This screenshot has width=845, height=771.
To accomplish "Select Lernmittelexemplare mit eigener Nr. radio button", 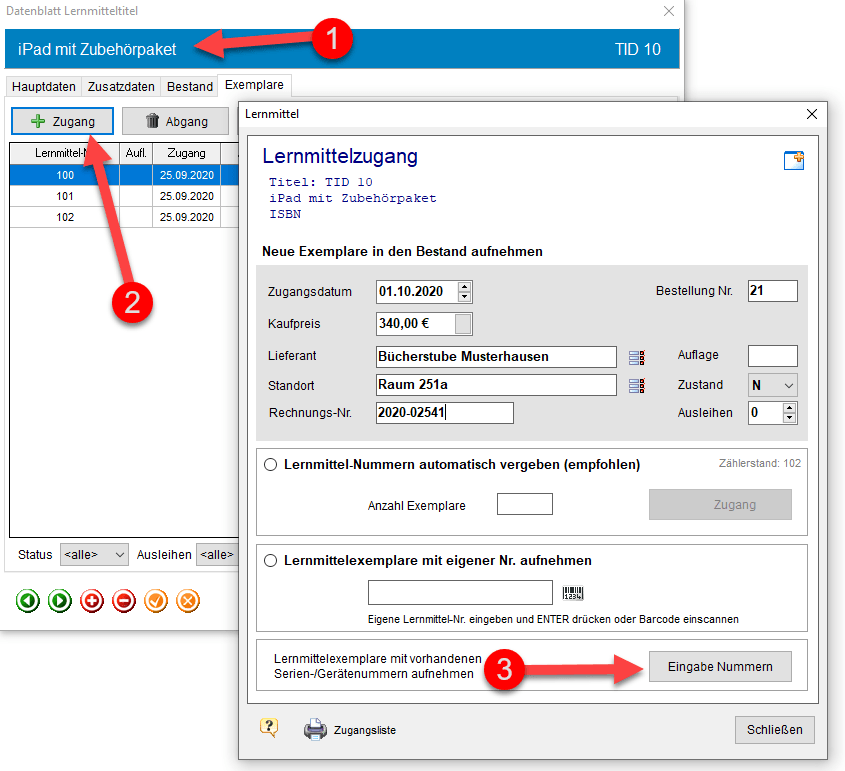I will pos(271,560).
